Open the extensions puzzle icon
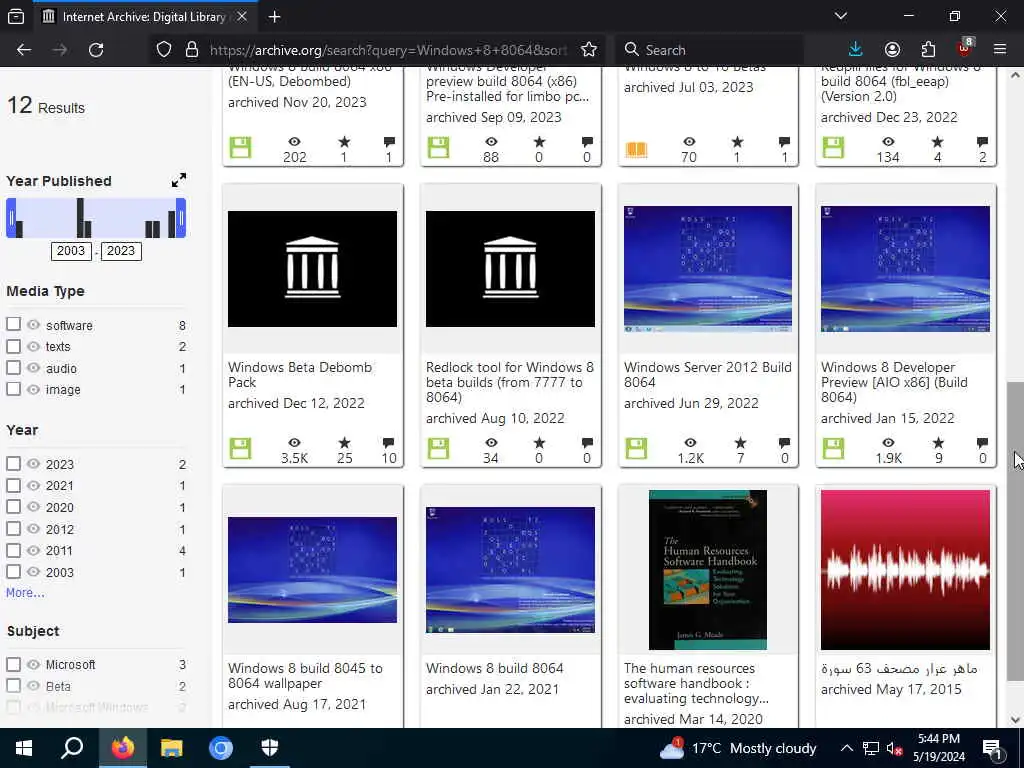The width and height of the screenshot is (1024, 768). pyautogui.click(x=928, y=50)
